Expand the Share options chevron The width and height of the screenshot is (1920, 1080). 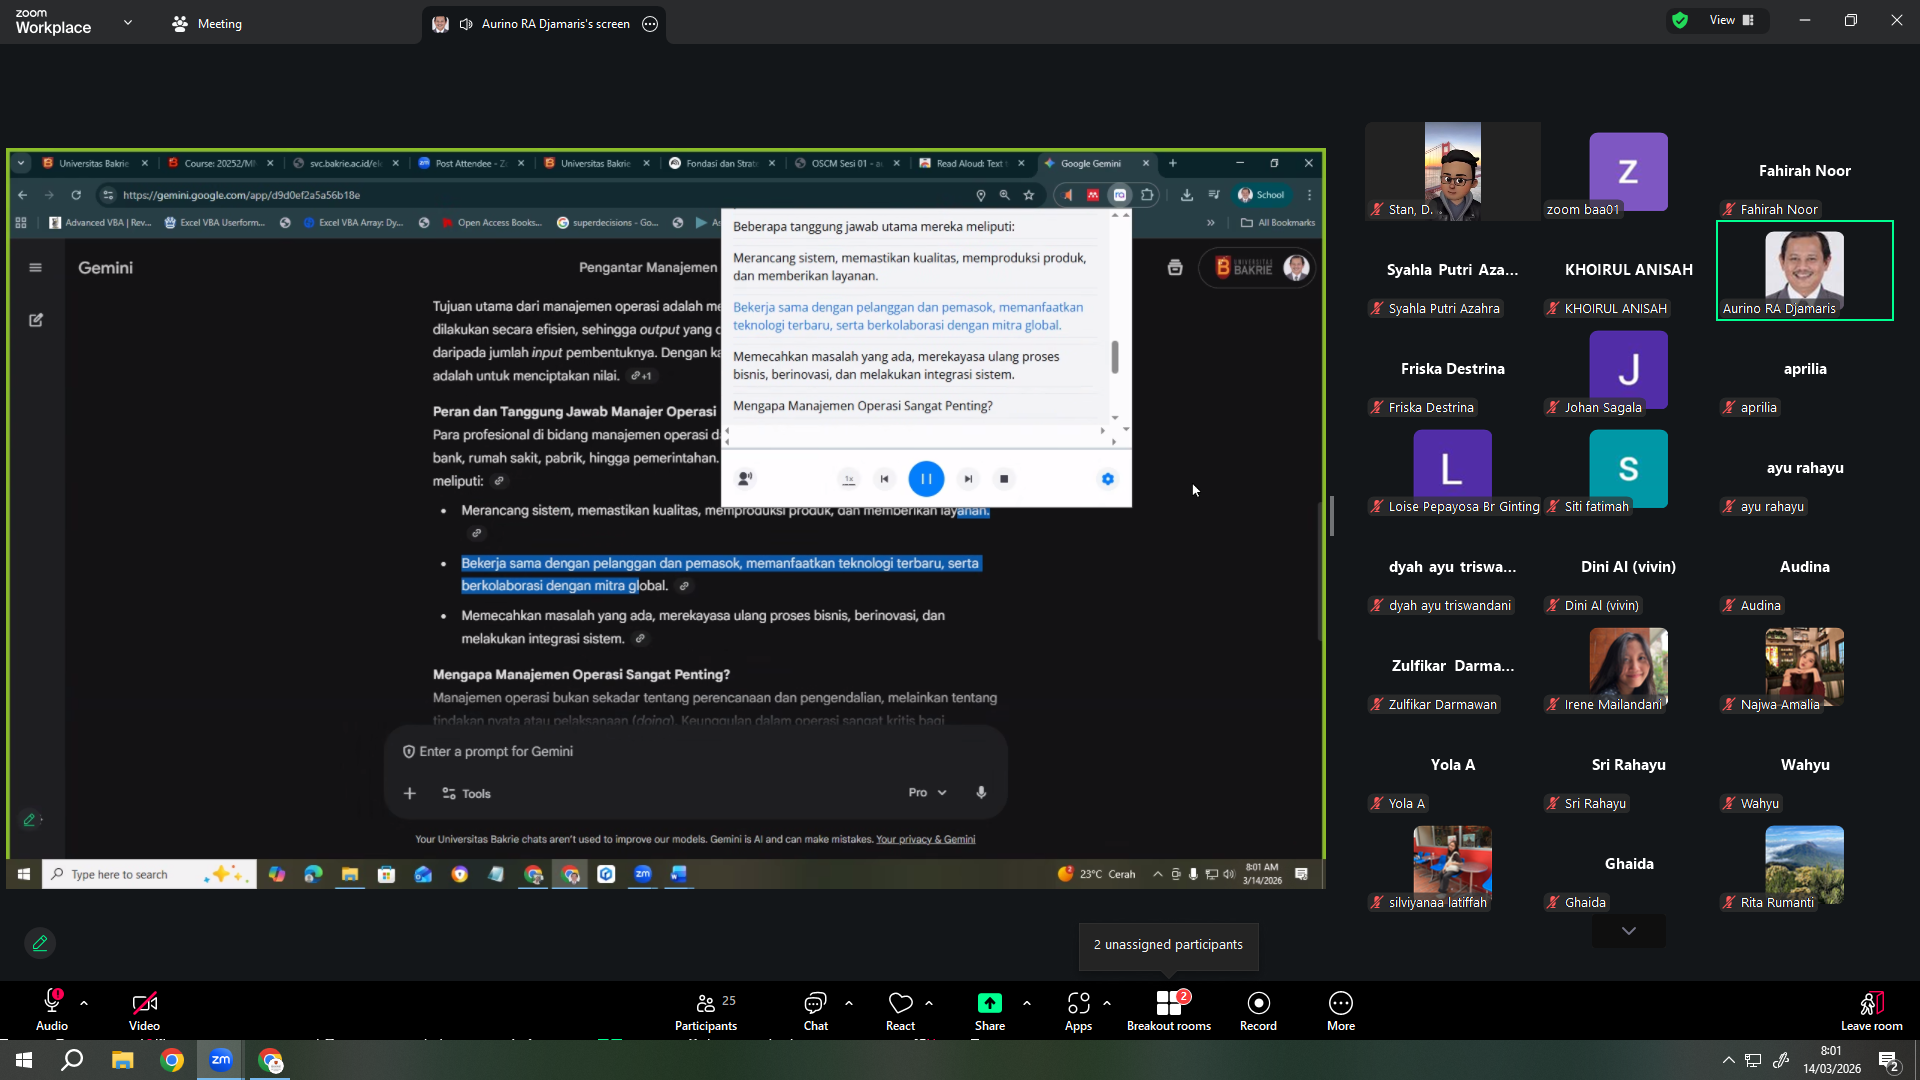pos(1027,1002)
